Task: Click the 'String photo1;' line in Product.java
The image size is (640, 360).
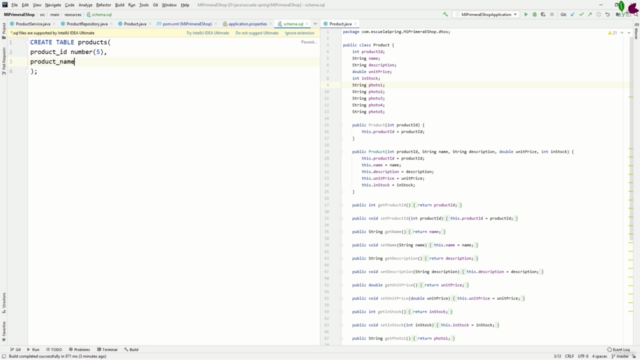Action: coord(368,85)
